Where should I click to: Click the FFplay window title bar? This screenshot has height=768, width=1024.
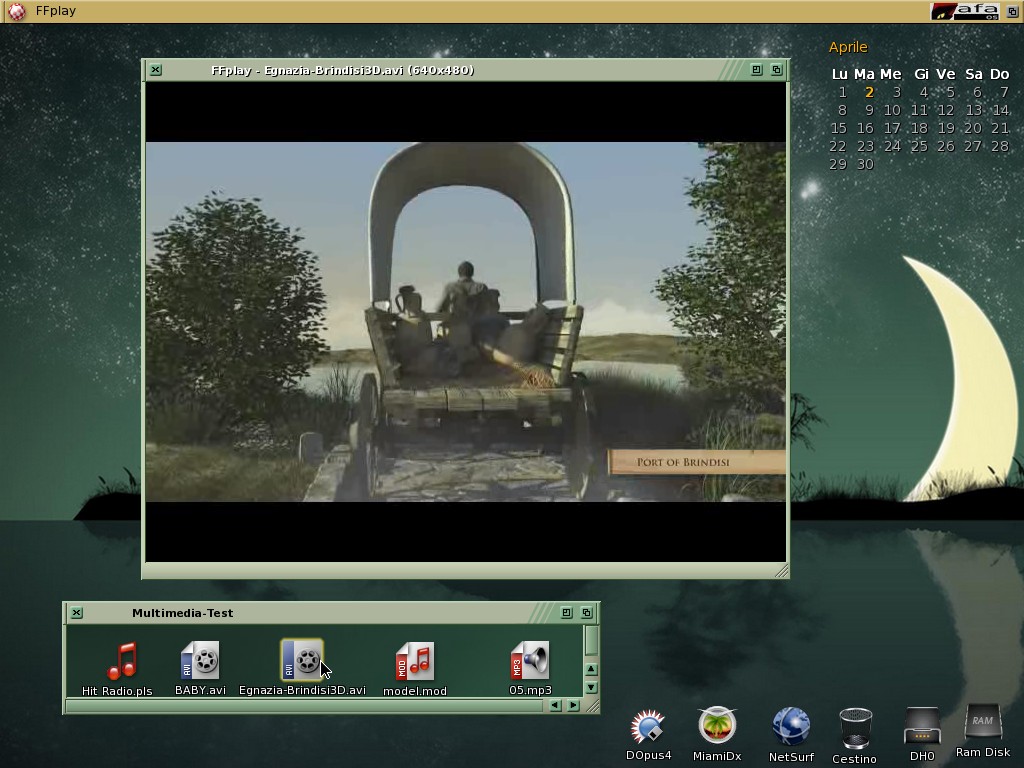[x=450, y=70]
